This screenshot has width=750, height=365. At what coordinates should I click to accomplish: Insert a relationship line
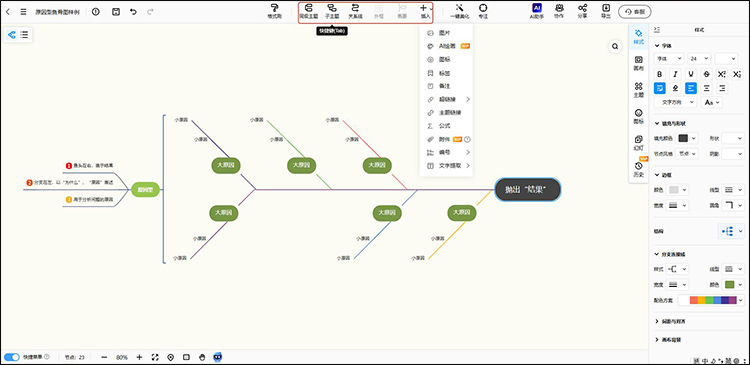[354, 11]
